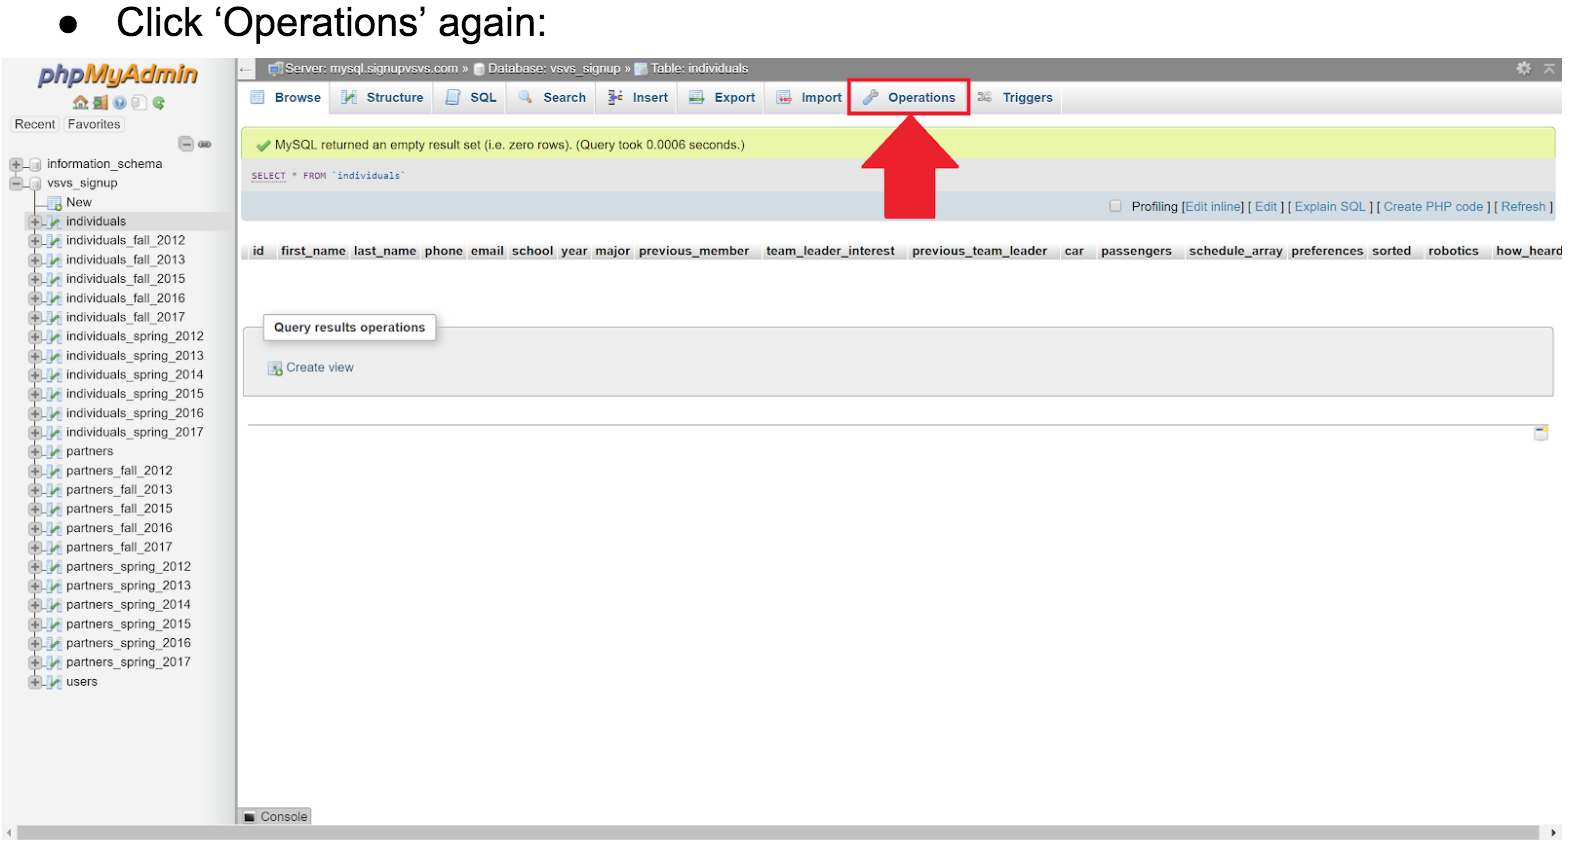
Task: Click the Explain SQL link
Action: point(1330,207)
